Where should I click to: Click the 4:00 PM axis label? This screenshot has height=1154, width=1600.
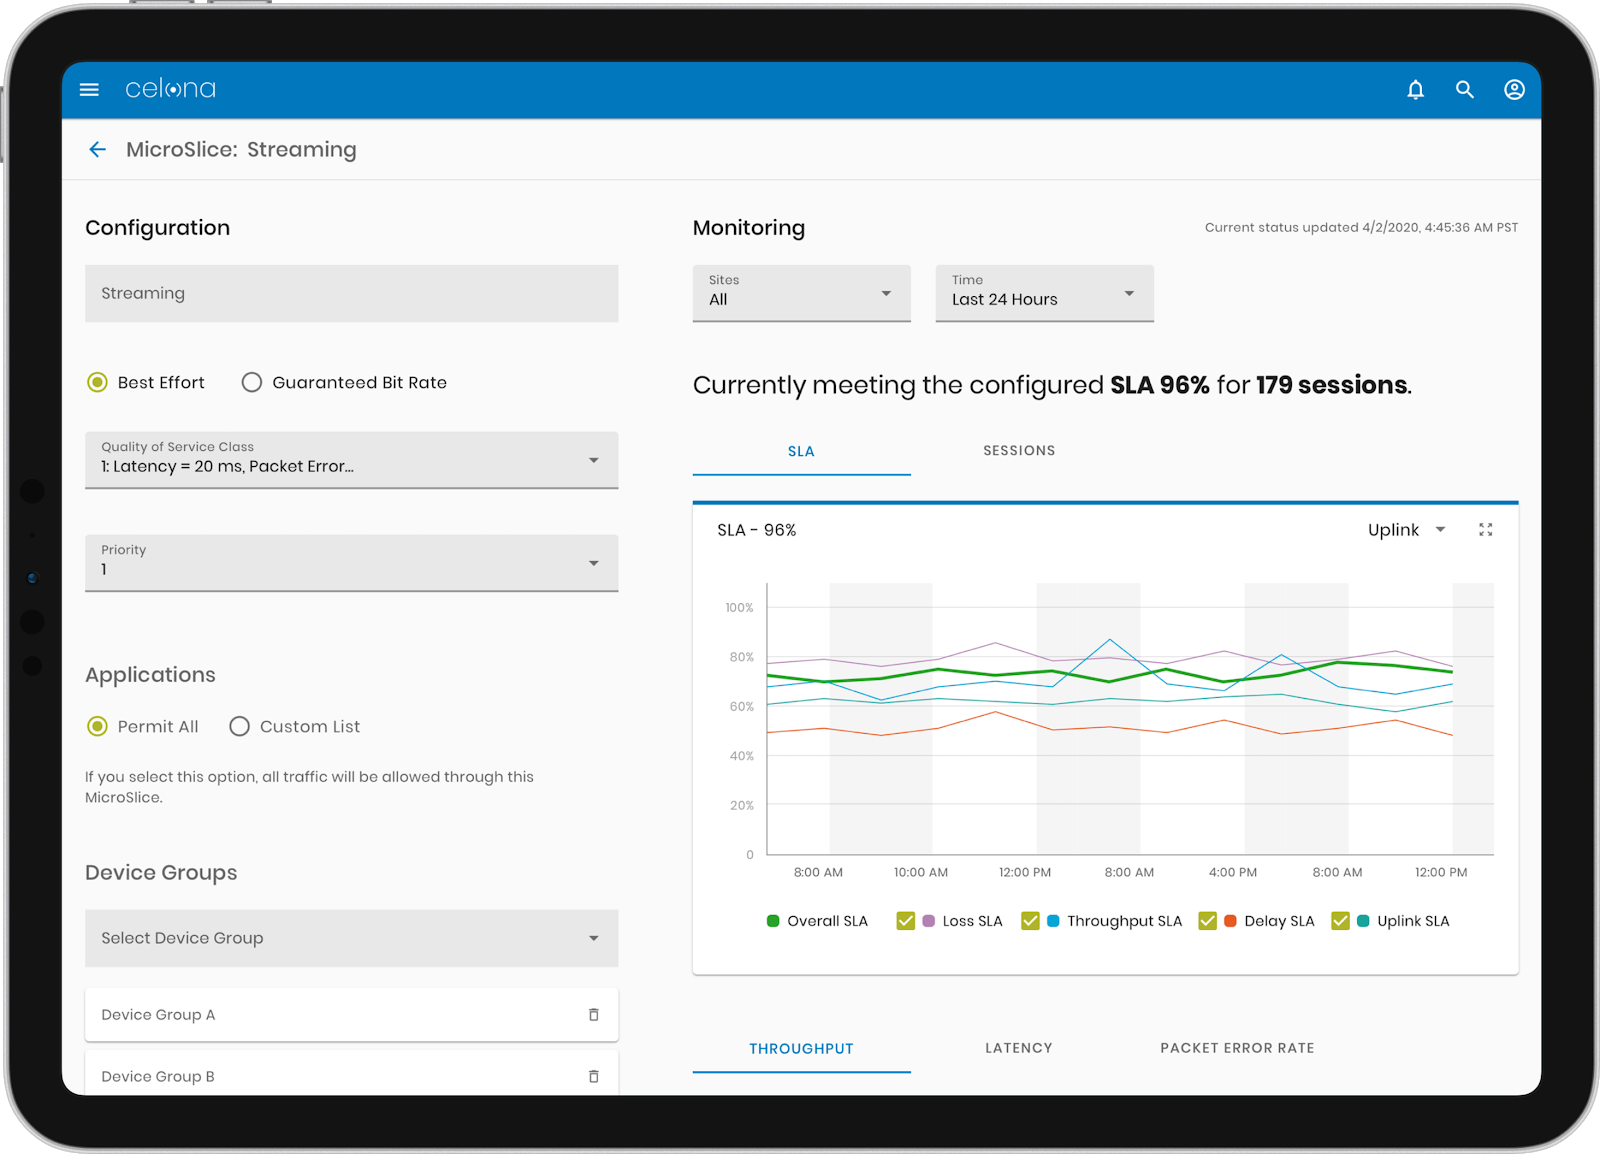click(1233, 872)
